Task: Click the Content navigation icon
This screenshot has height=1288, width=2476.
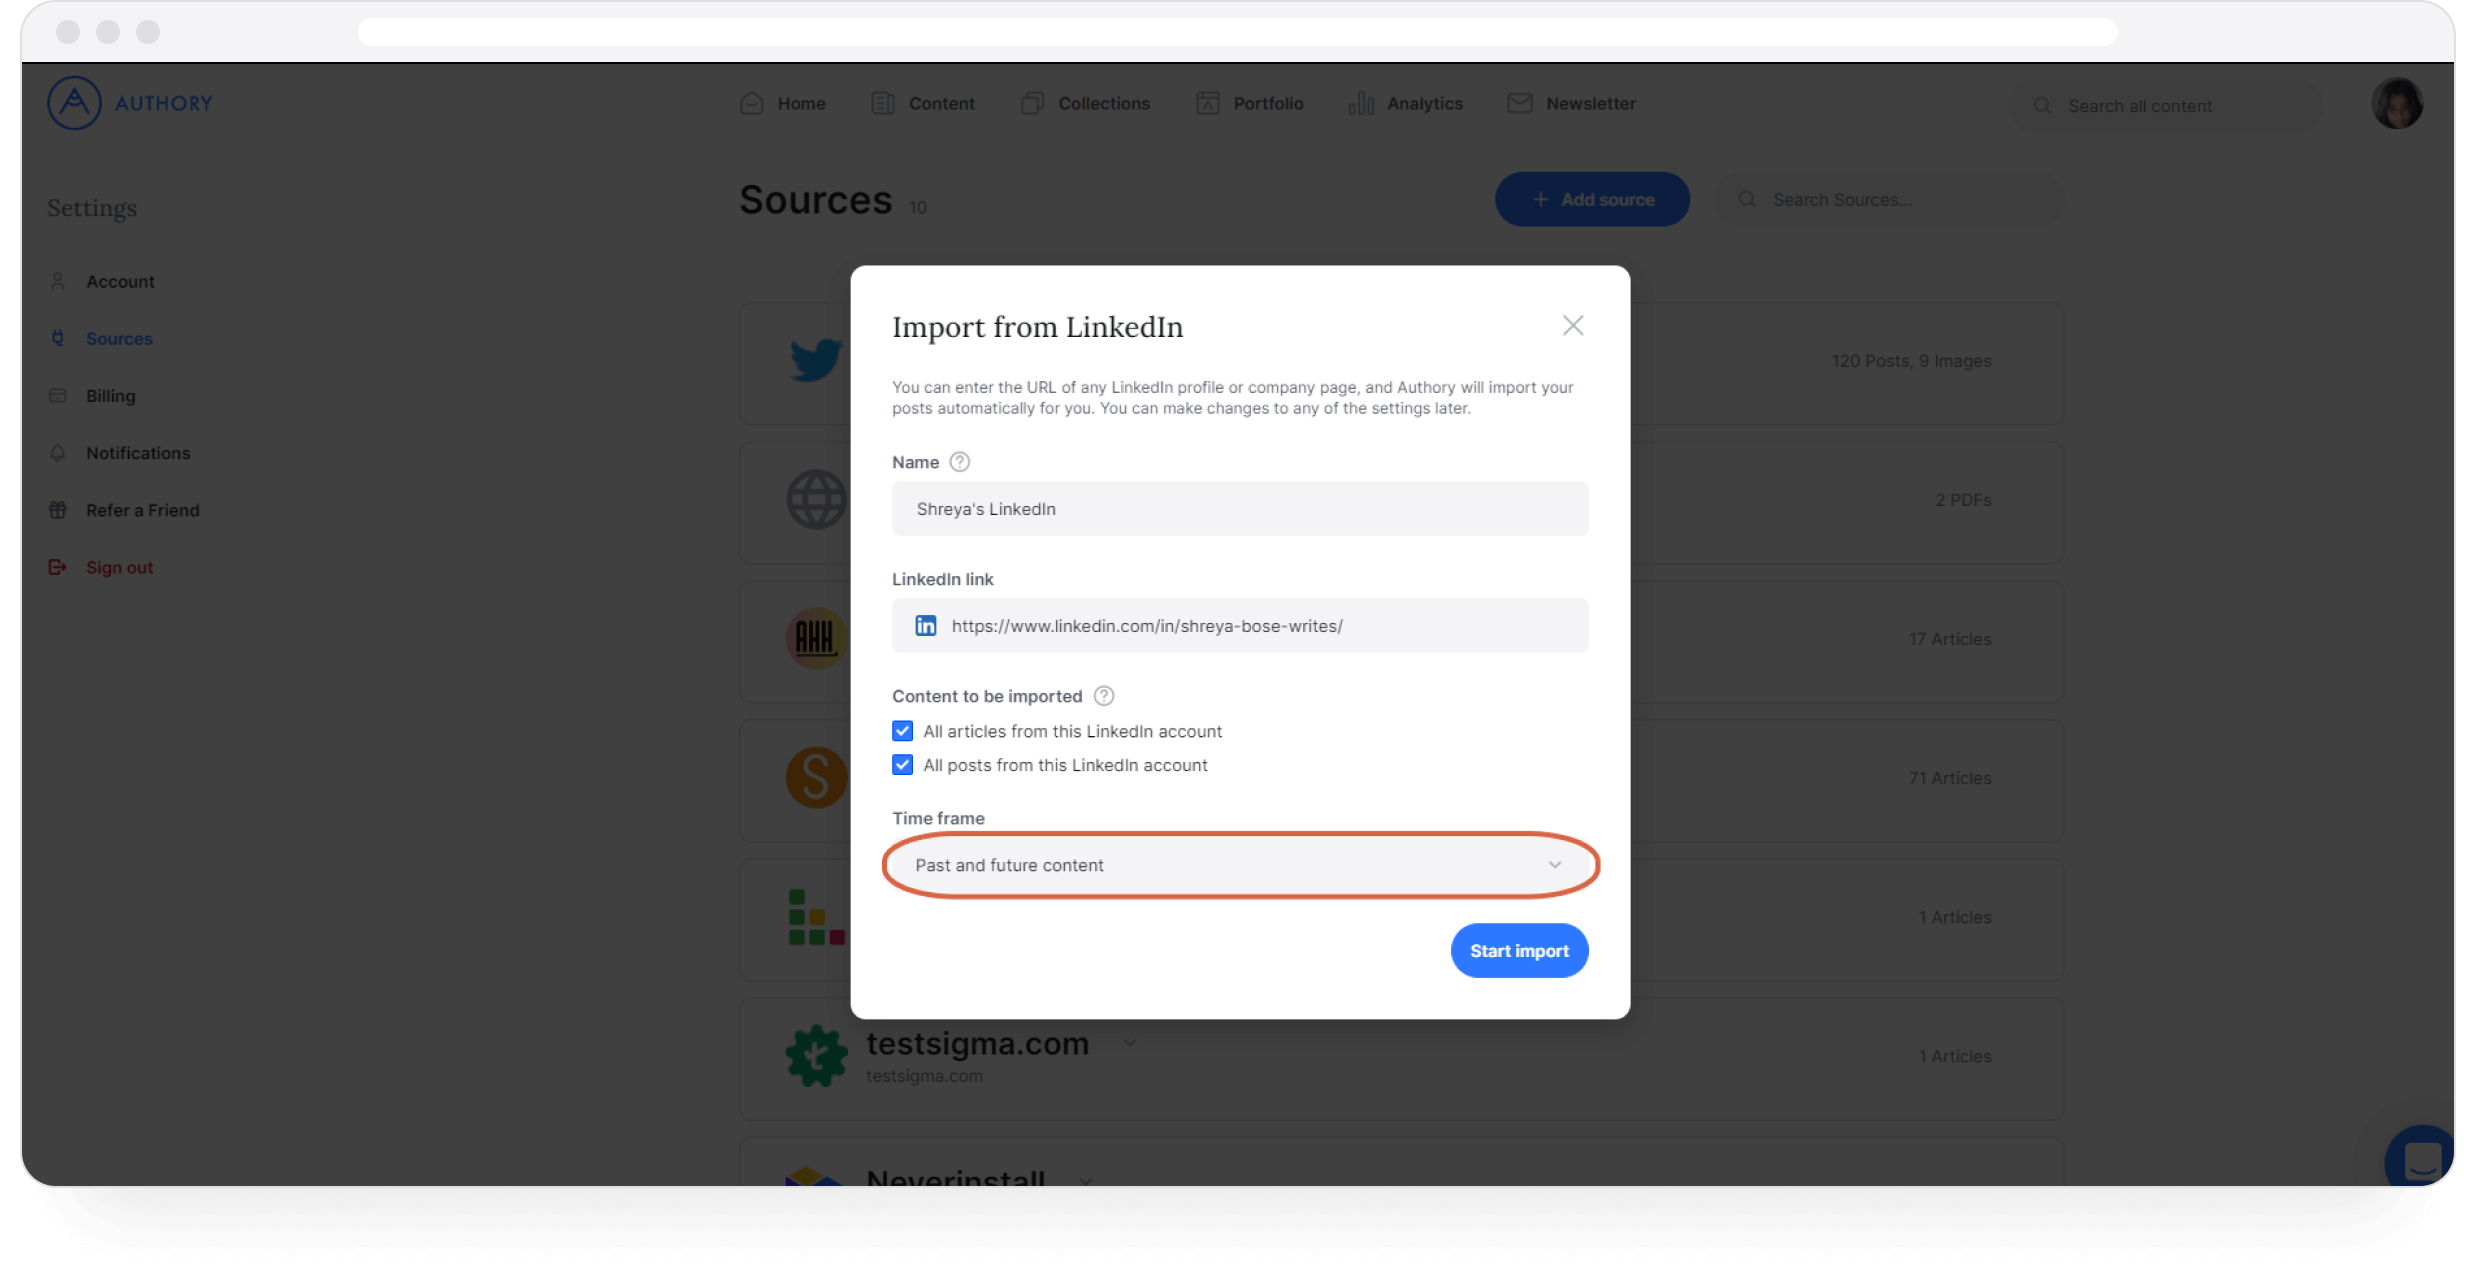Action: tap(883, 103)
